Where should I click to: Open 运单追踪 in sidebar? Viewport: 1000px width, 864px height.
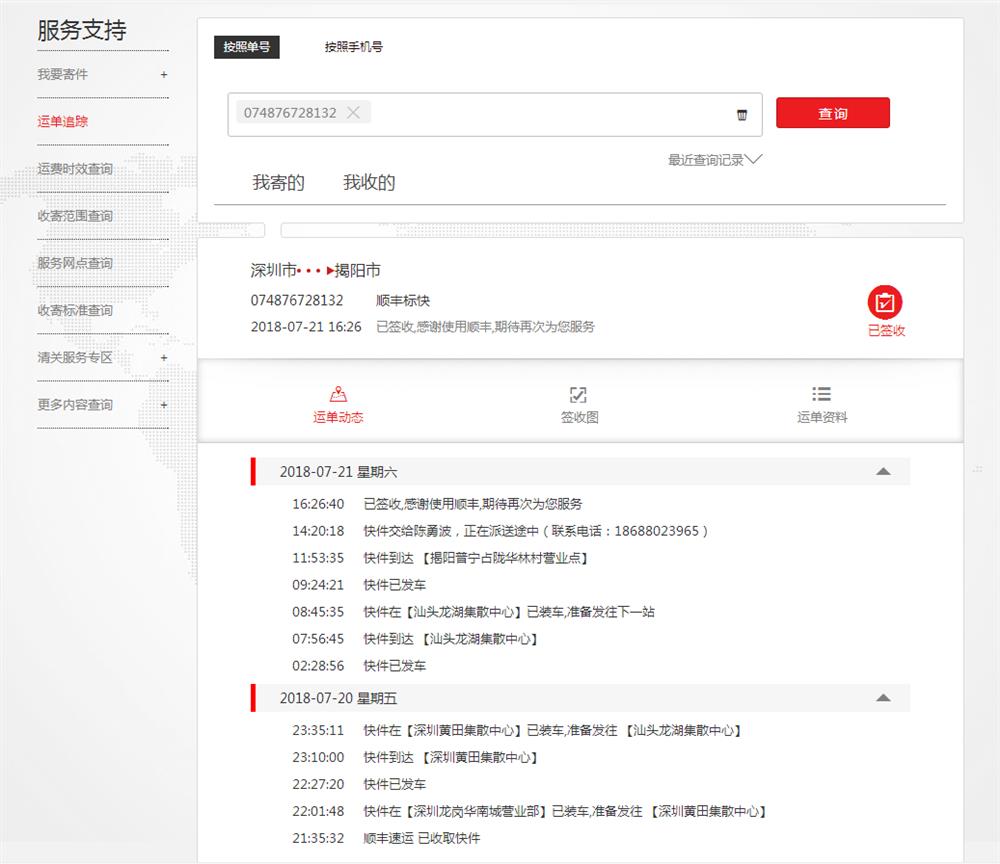pos(62,121)
